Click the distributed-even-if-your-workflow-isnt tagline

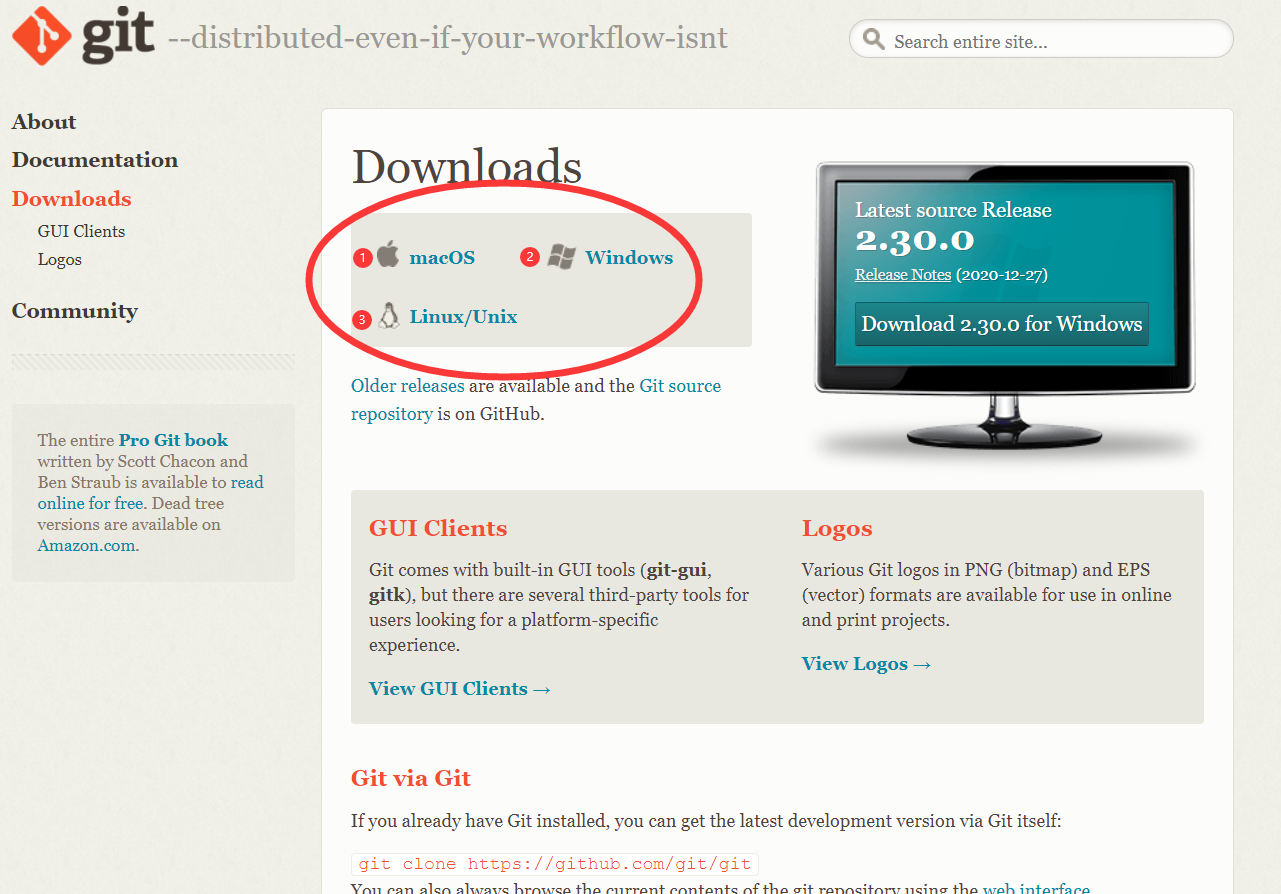click(x=448, y=38)
